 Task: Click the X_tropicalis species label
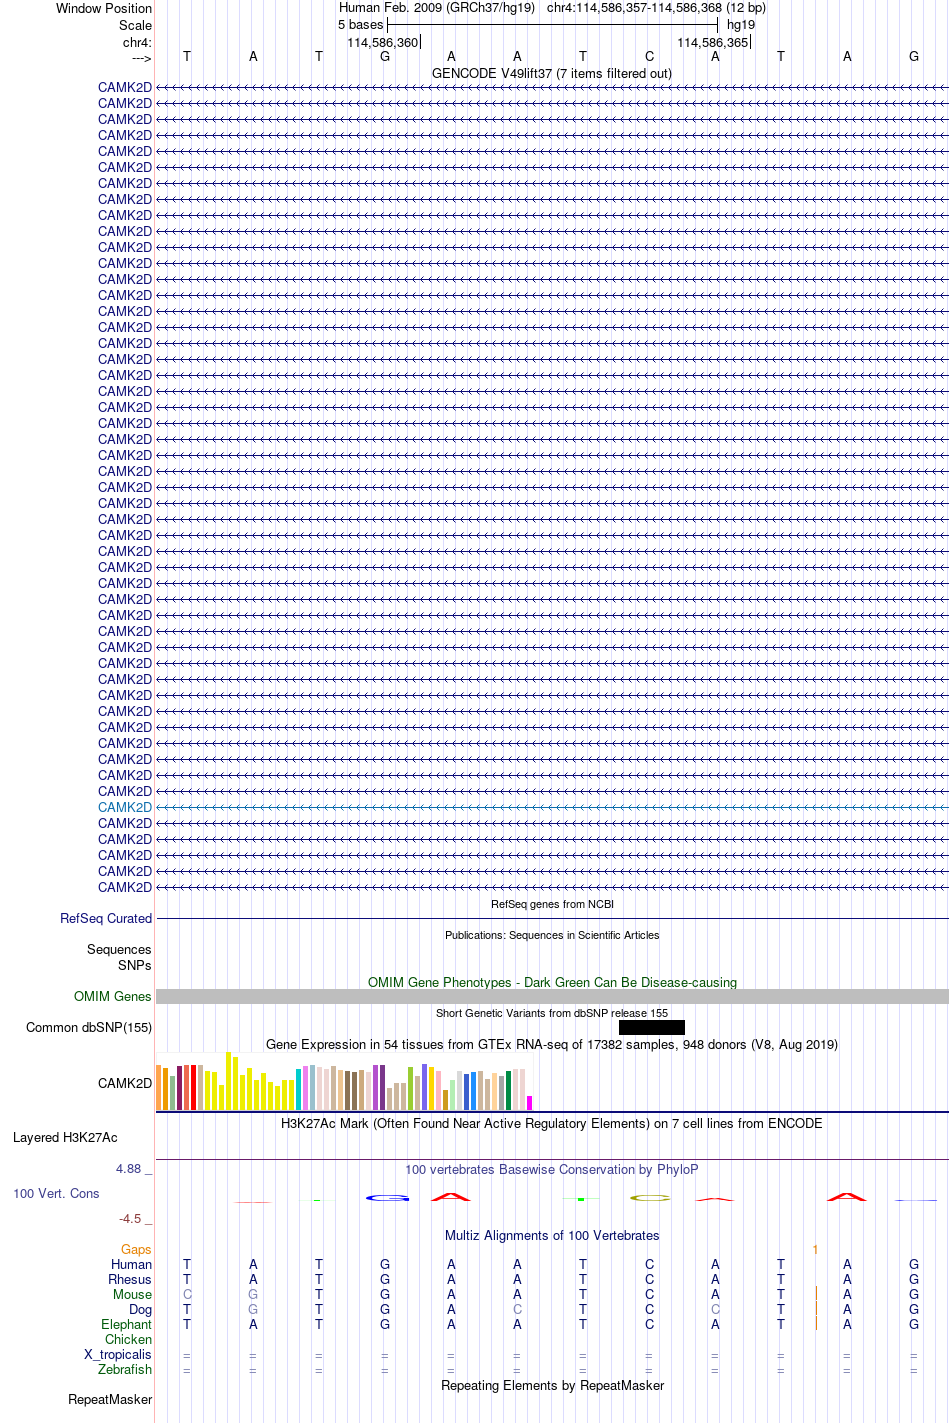pos(118,1354)
